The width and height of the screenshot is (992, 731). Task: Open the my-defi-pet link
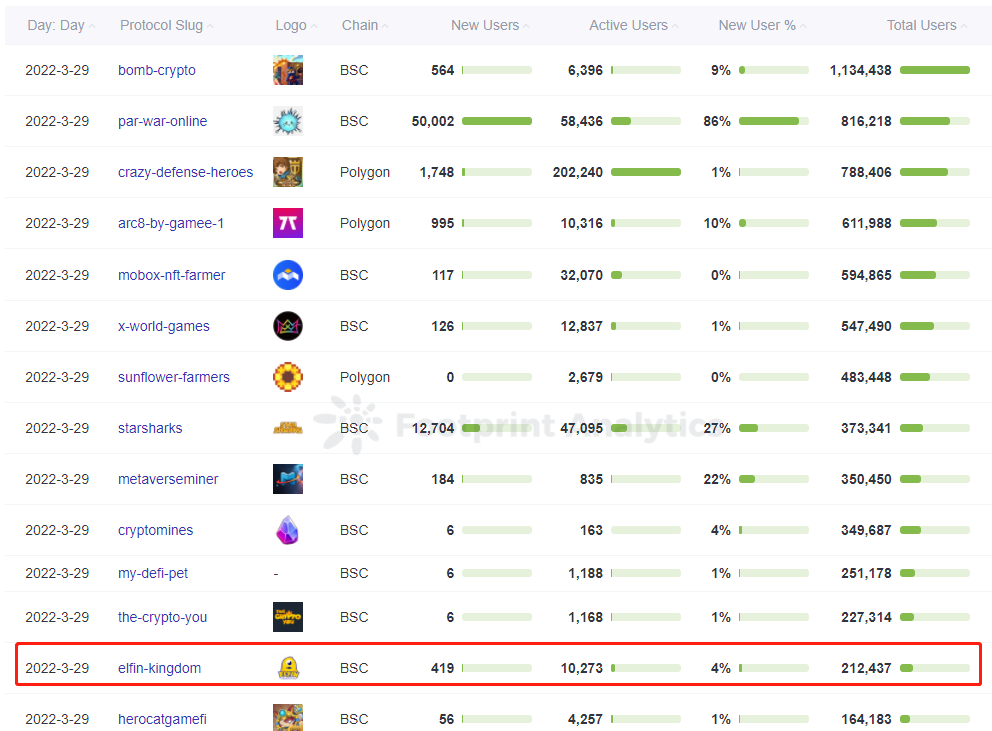pos(153,573)
